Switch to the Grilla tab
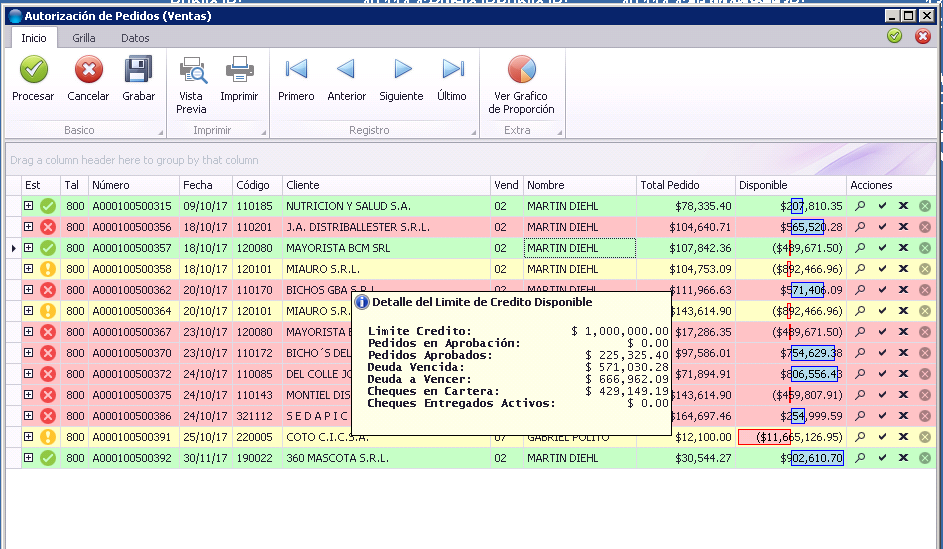 point(84,38)
